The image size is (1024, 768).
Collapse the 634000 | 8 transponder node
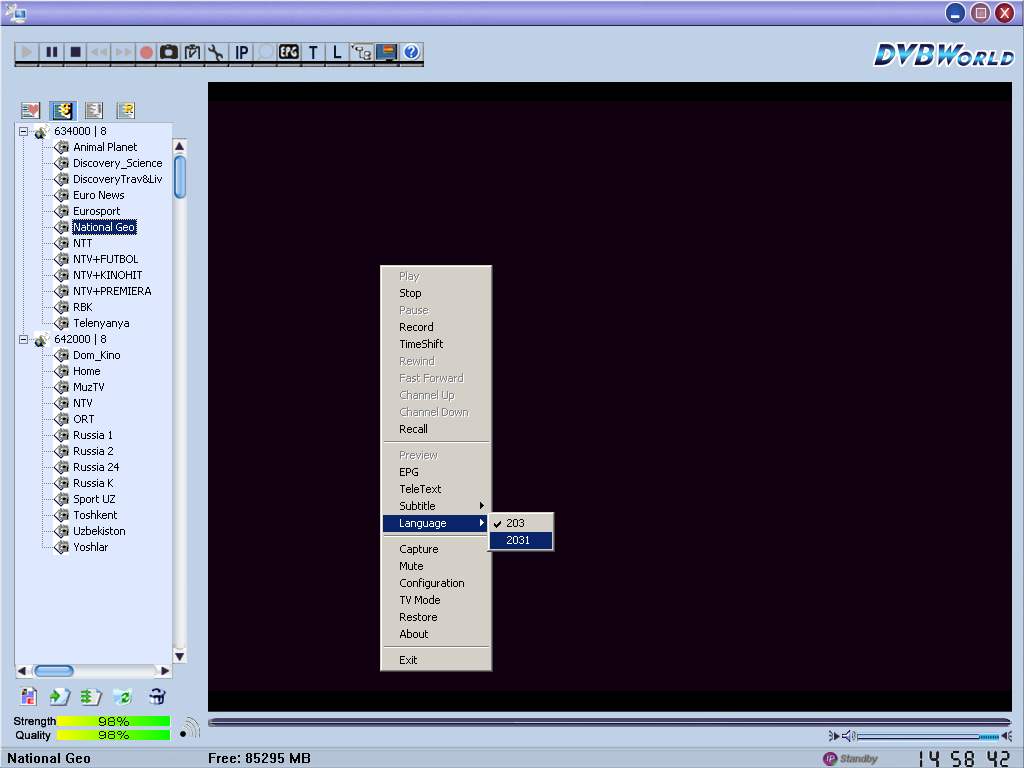point(23,131)
